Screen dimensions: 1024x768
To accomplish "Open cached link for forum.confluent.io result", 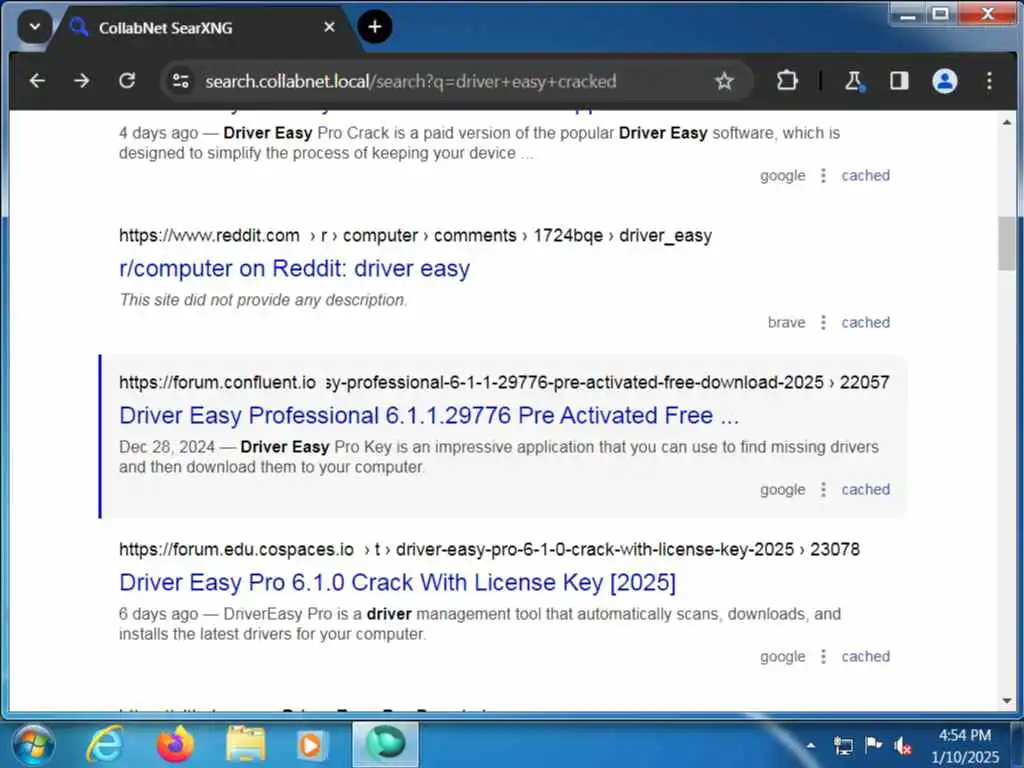I will pos(865,489).
